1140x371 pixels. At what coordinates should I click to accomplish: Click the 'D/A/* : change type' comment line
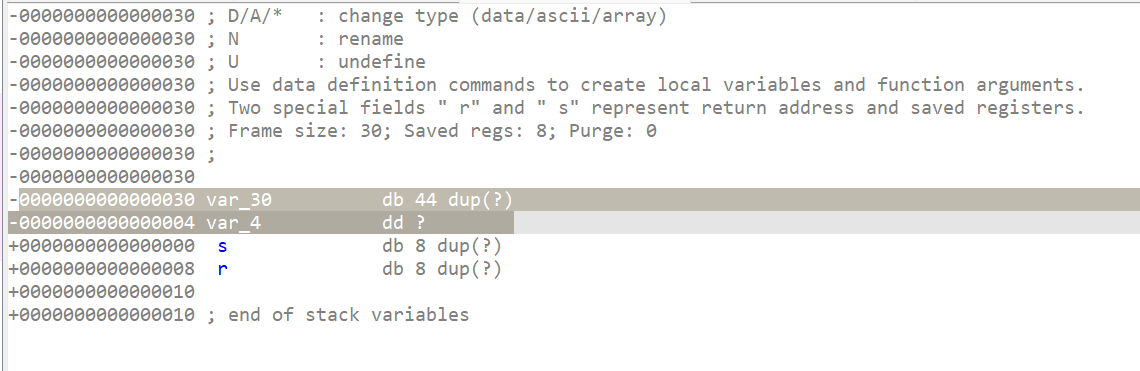[x=436, y=16]
